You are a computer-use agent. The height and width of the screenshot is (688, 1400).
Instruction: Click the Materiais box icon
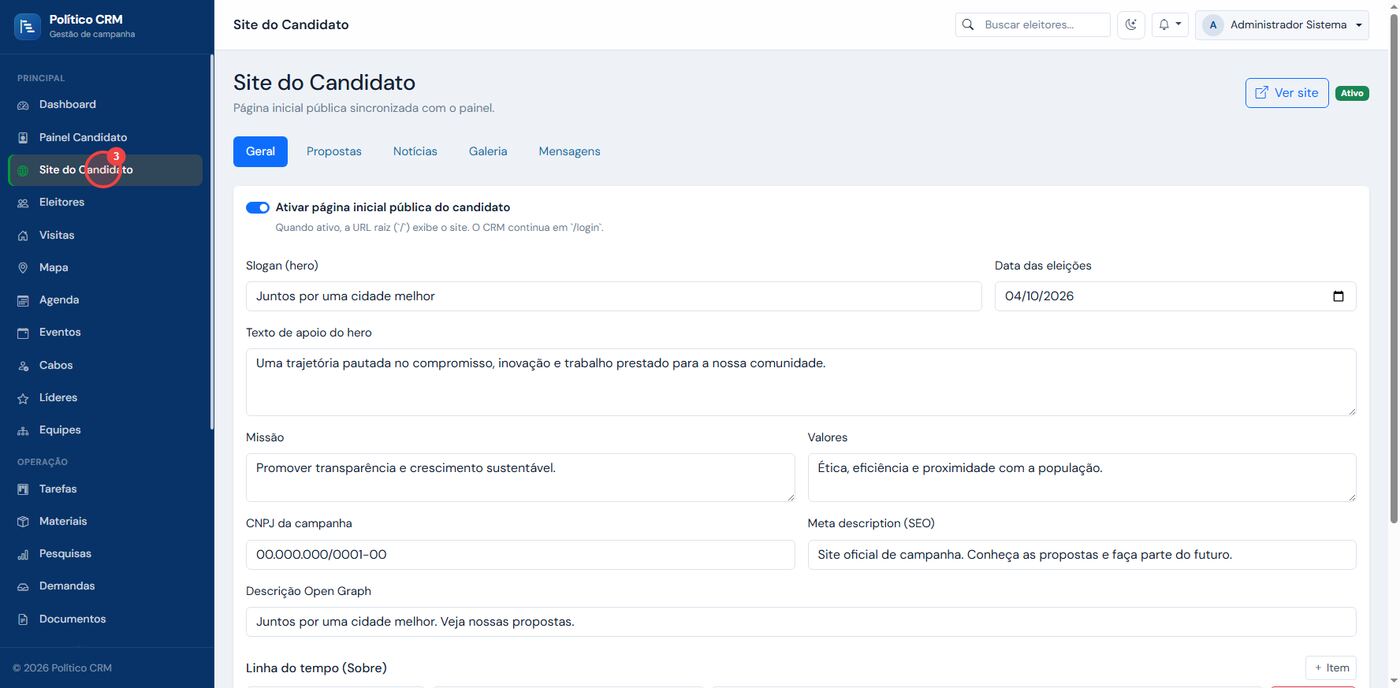pyautogui.click(x=23, y=522)
